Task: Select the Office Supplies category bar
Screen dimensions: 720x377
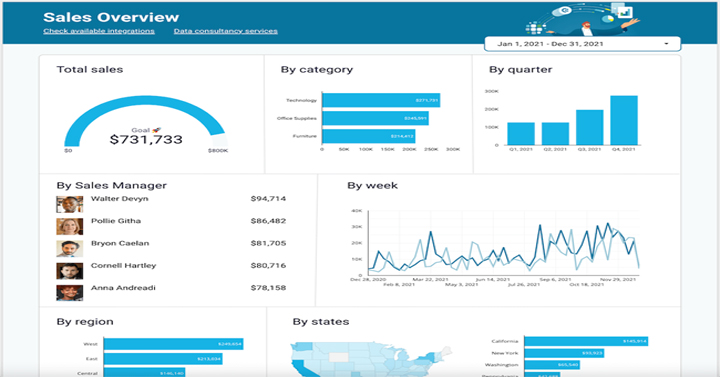Action: [x=375, y=118]
